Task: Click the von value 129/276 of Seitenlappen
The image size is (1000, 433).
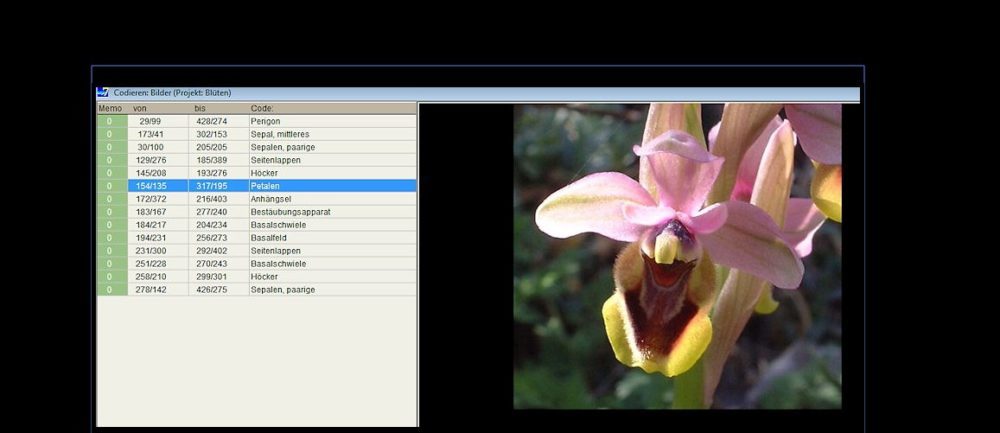Action: 151,160
